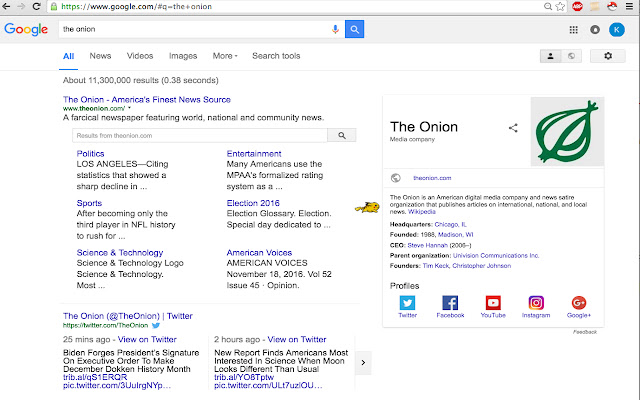Open The Onion Facebook profile icon
Screen dimensions: 640x400
[x=450, y=303]
